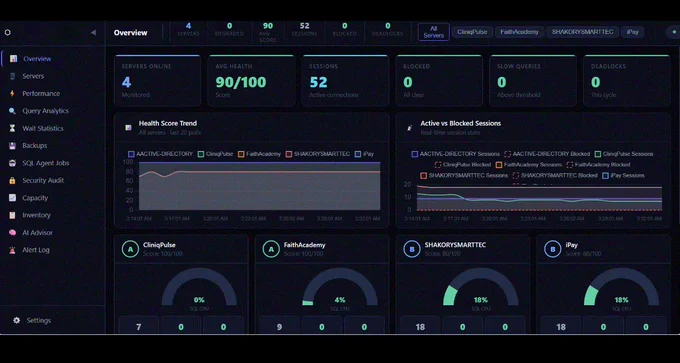The width and height of the screenshot is (680, 363).
Task: Toggle AACTIVE-DIRECTORY in Health Score legend
Action: 160,154
